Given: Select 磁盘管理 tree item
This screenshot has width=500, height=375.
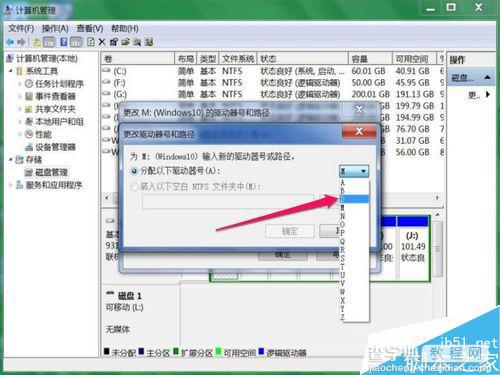Looking at the screenshot, I should click(51, 172).
